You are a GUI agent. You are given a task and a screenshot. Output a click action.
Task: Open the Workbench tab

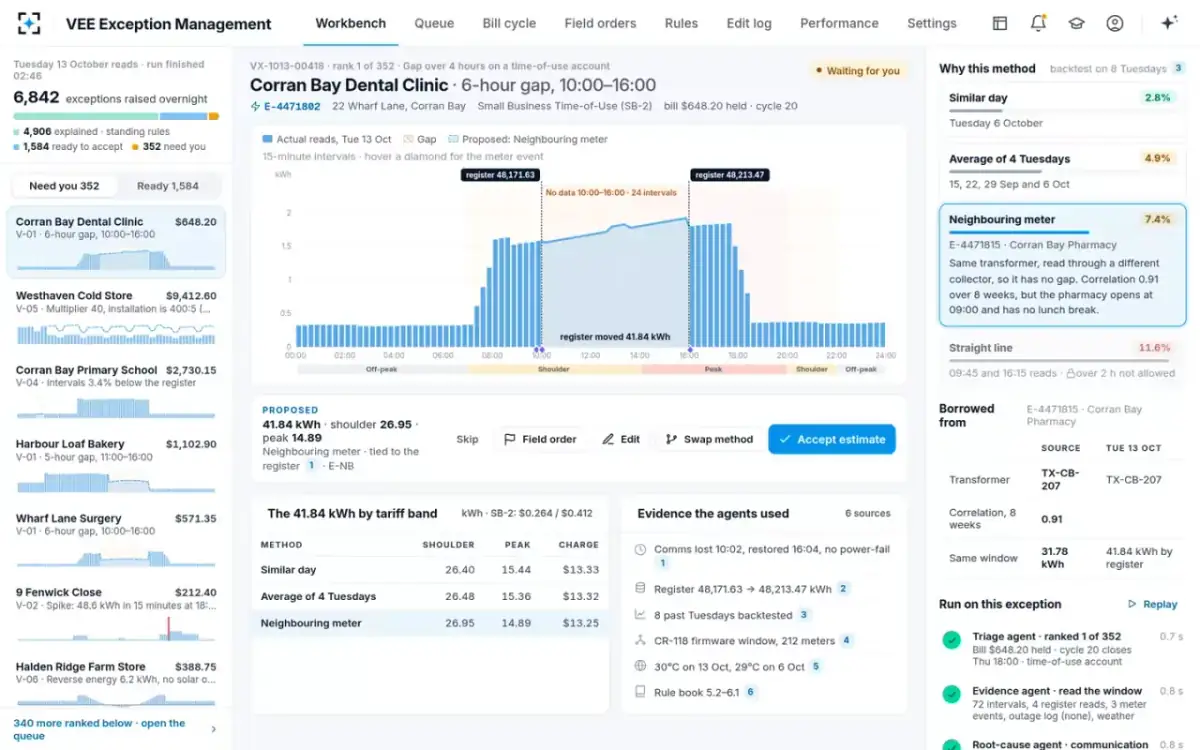pos(351,23)
